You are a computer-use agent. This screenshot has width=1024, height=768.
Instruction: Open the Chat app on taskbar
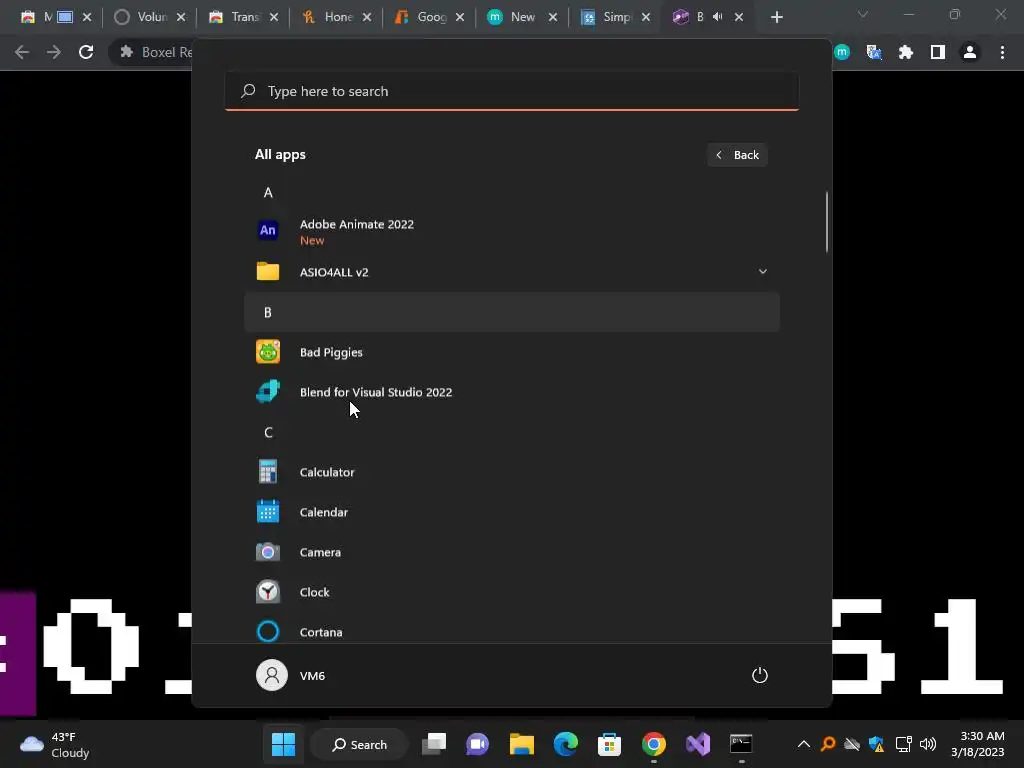(477, 744)
